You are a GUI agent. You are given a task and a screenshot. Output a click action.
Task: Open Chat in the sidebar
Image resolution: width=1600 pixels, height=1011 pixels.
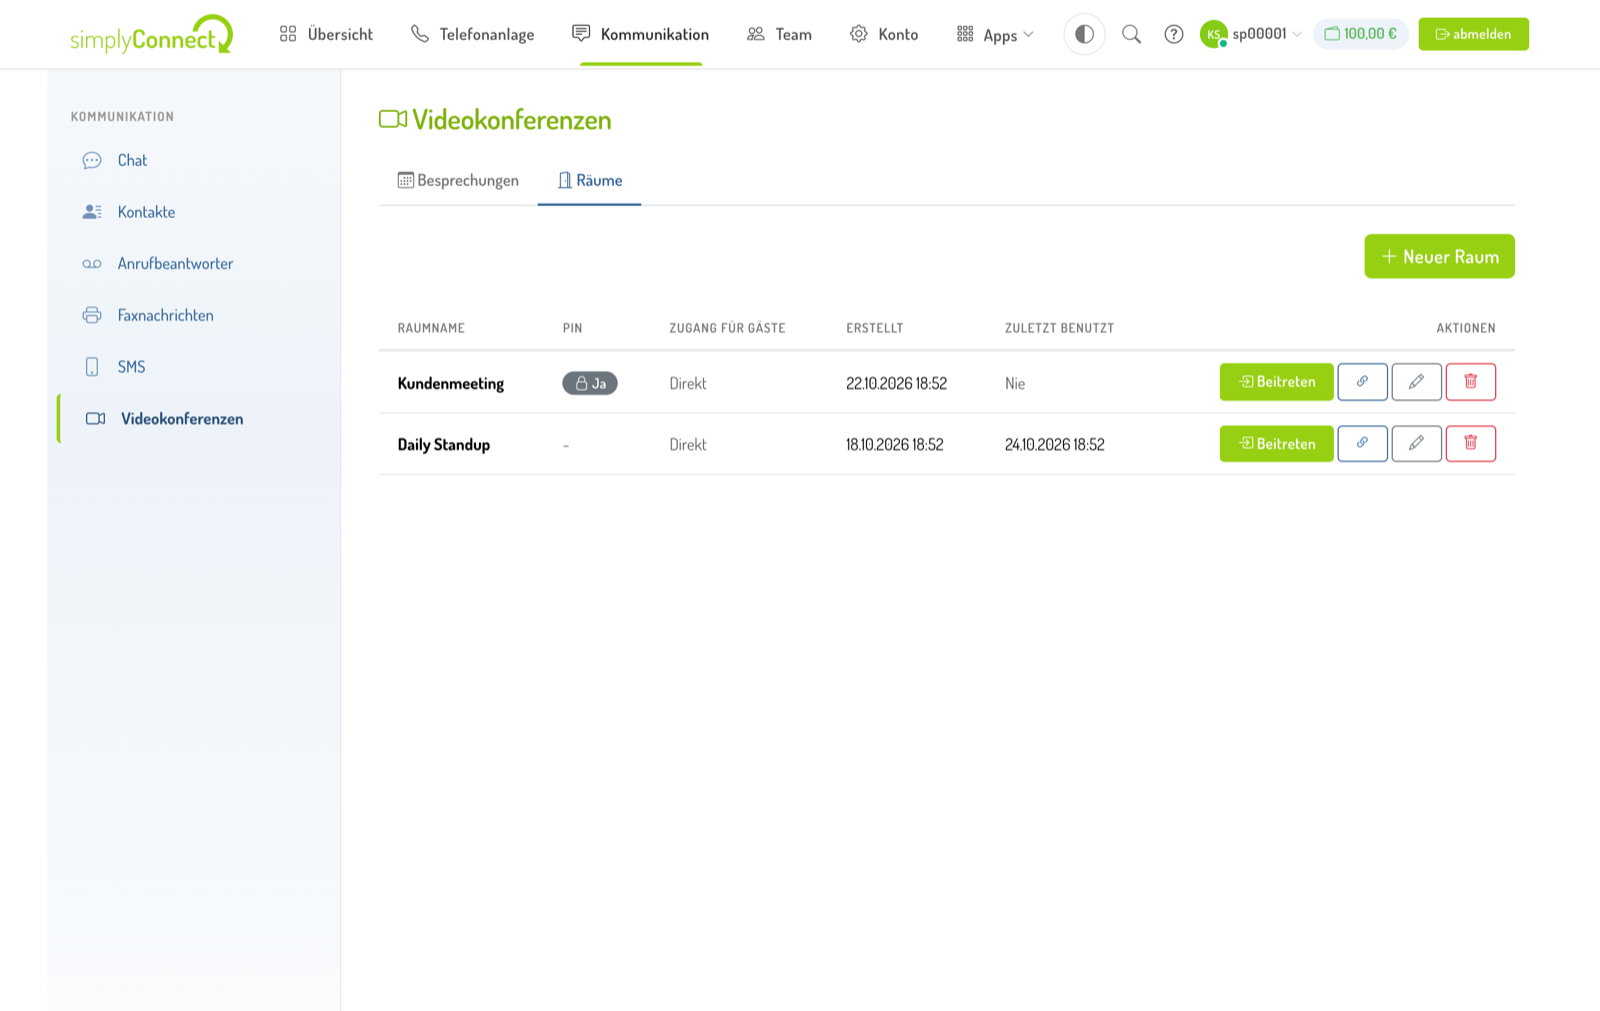pyautogui.click(x=132, y=160)
